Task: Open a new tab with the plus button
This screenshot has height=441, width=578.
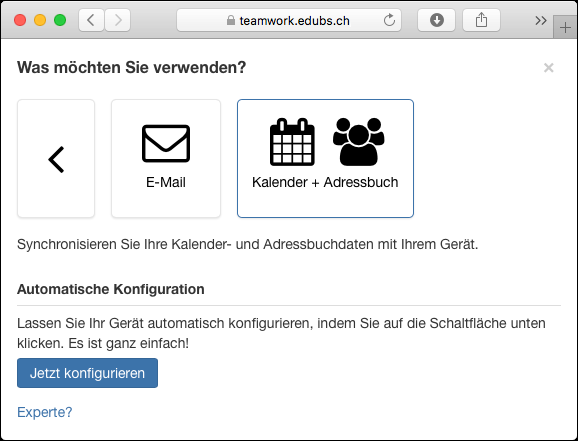Action: (565, 27)
